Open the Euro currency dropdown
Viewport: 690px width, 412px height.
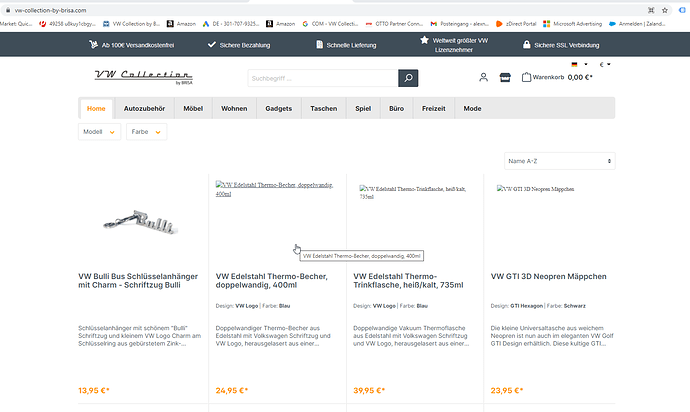pyautogui.click(x=605, y=64)
